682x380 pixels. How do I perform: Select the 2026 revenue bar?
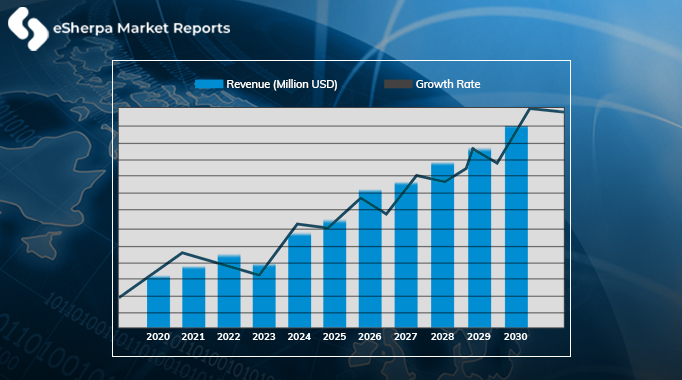[370, 259]
